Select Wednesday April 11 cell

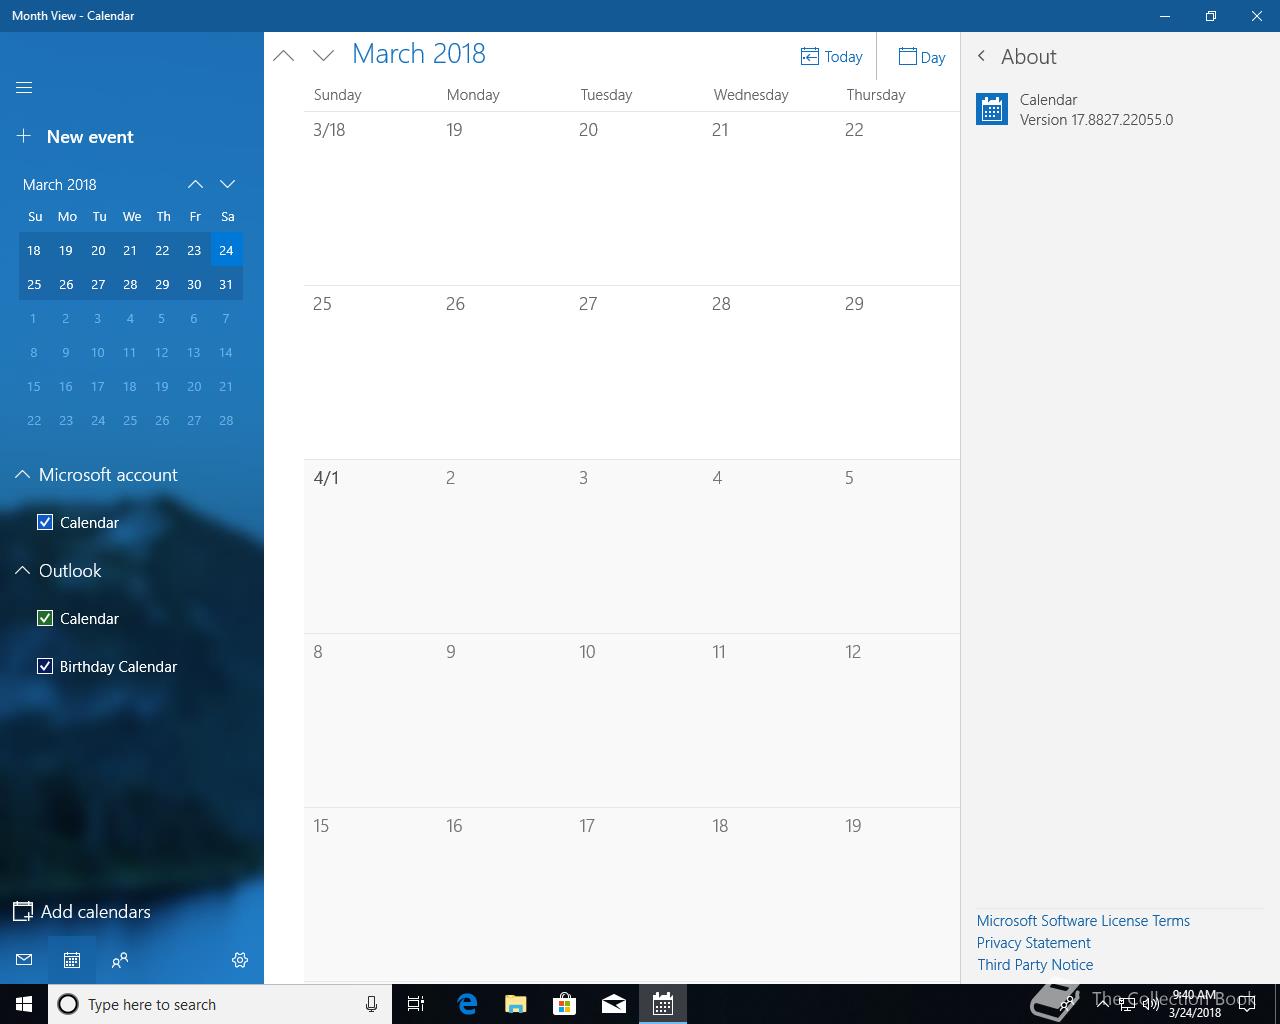[769, 720]
